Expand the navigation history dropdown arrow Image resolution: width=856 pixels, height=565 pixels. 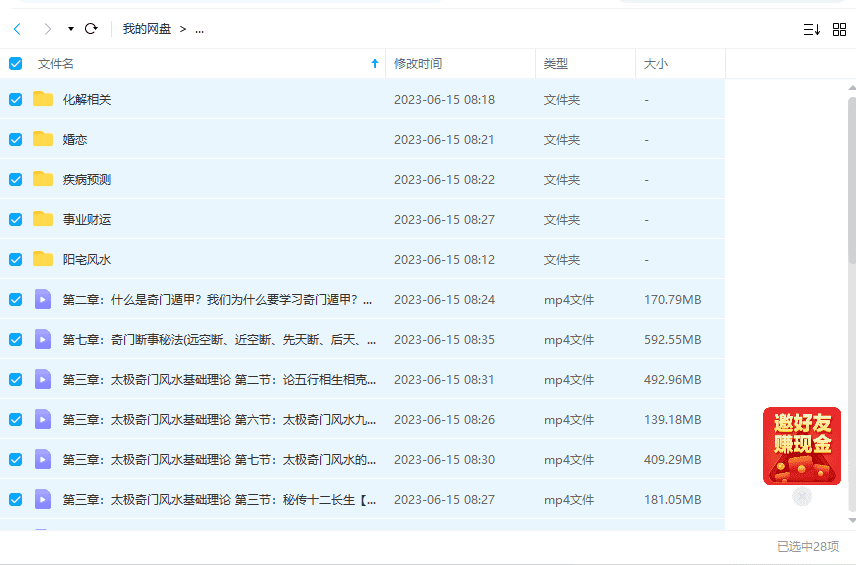[70, 29]
